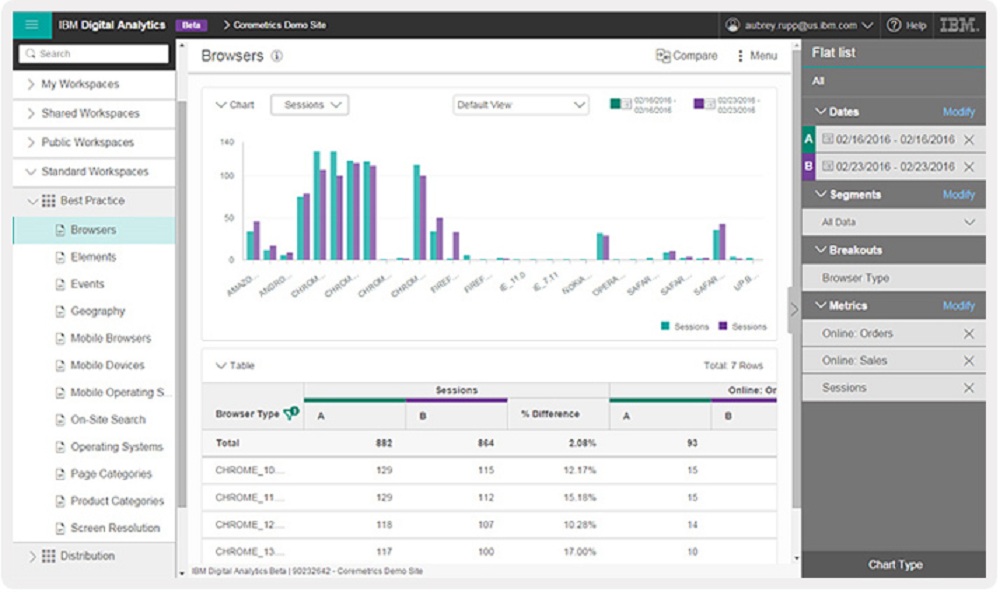Collapse the Metrics section
Viewport: 1000px width, 592px height.
[821, 306]
